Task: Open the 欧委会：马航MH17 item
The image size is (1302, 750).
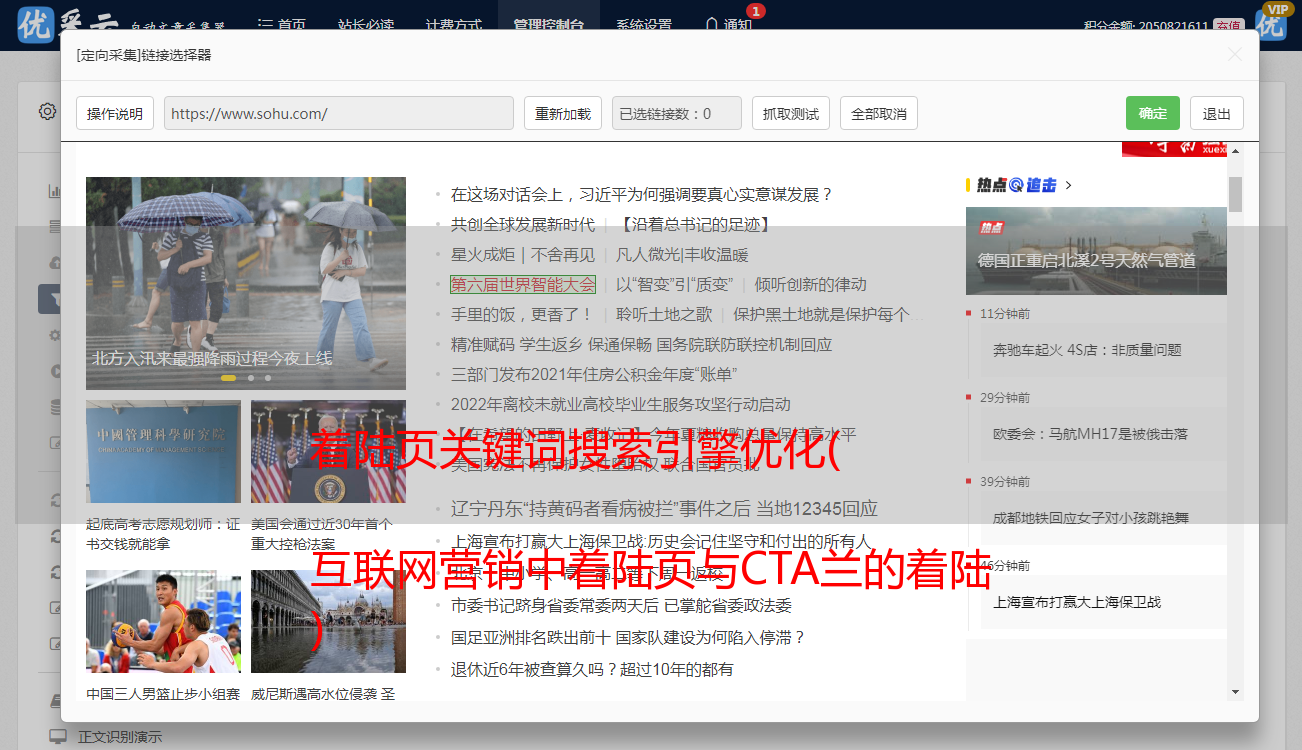Action: click(1090, 434)
